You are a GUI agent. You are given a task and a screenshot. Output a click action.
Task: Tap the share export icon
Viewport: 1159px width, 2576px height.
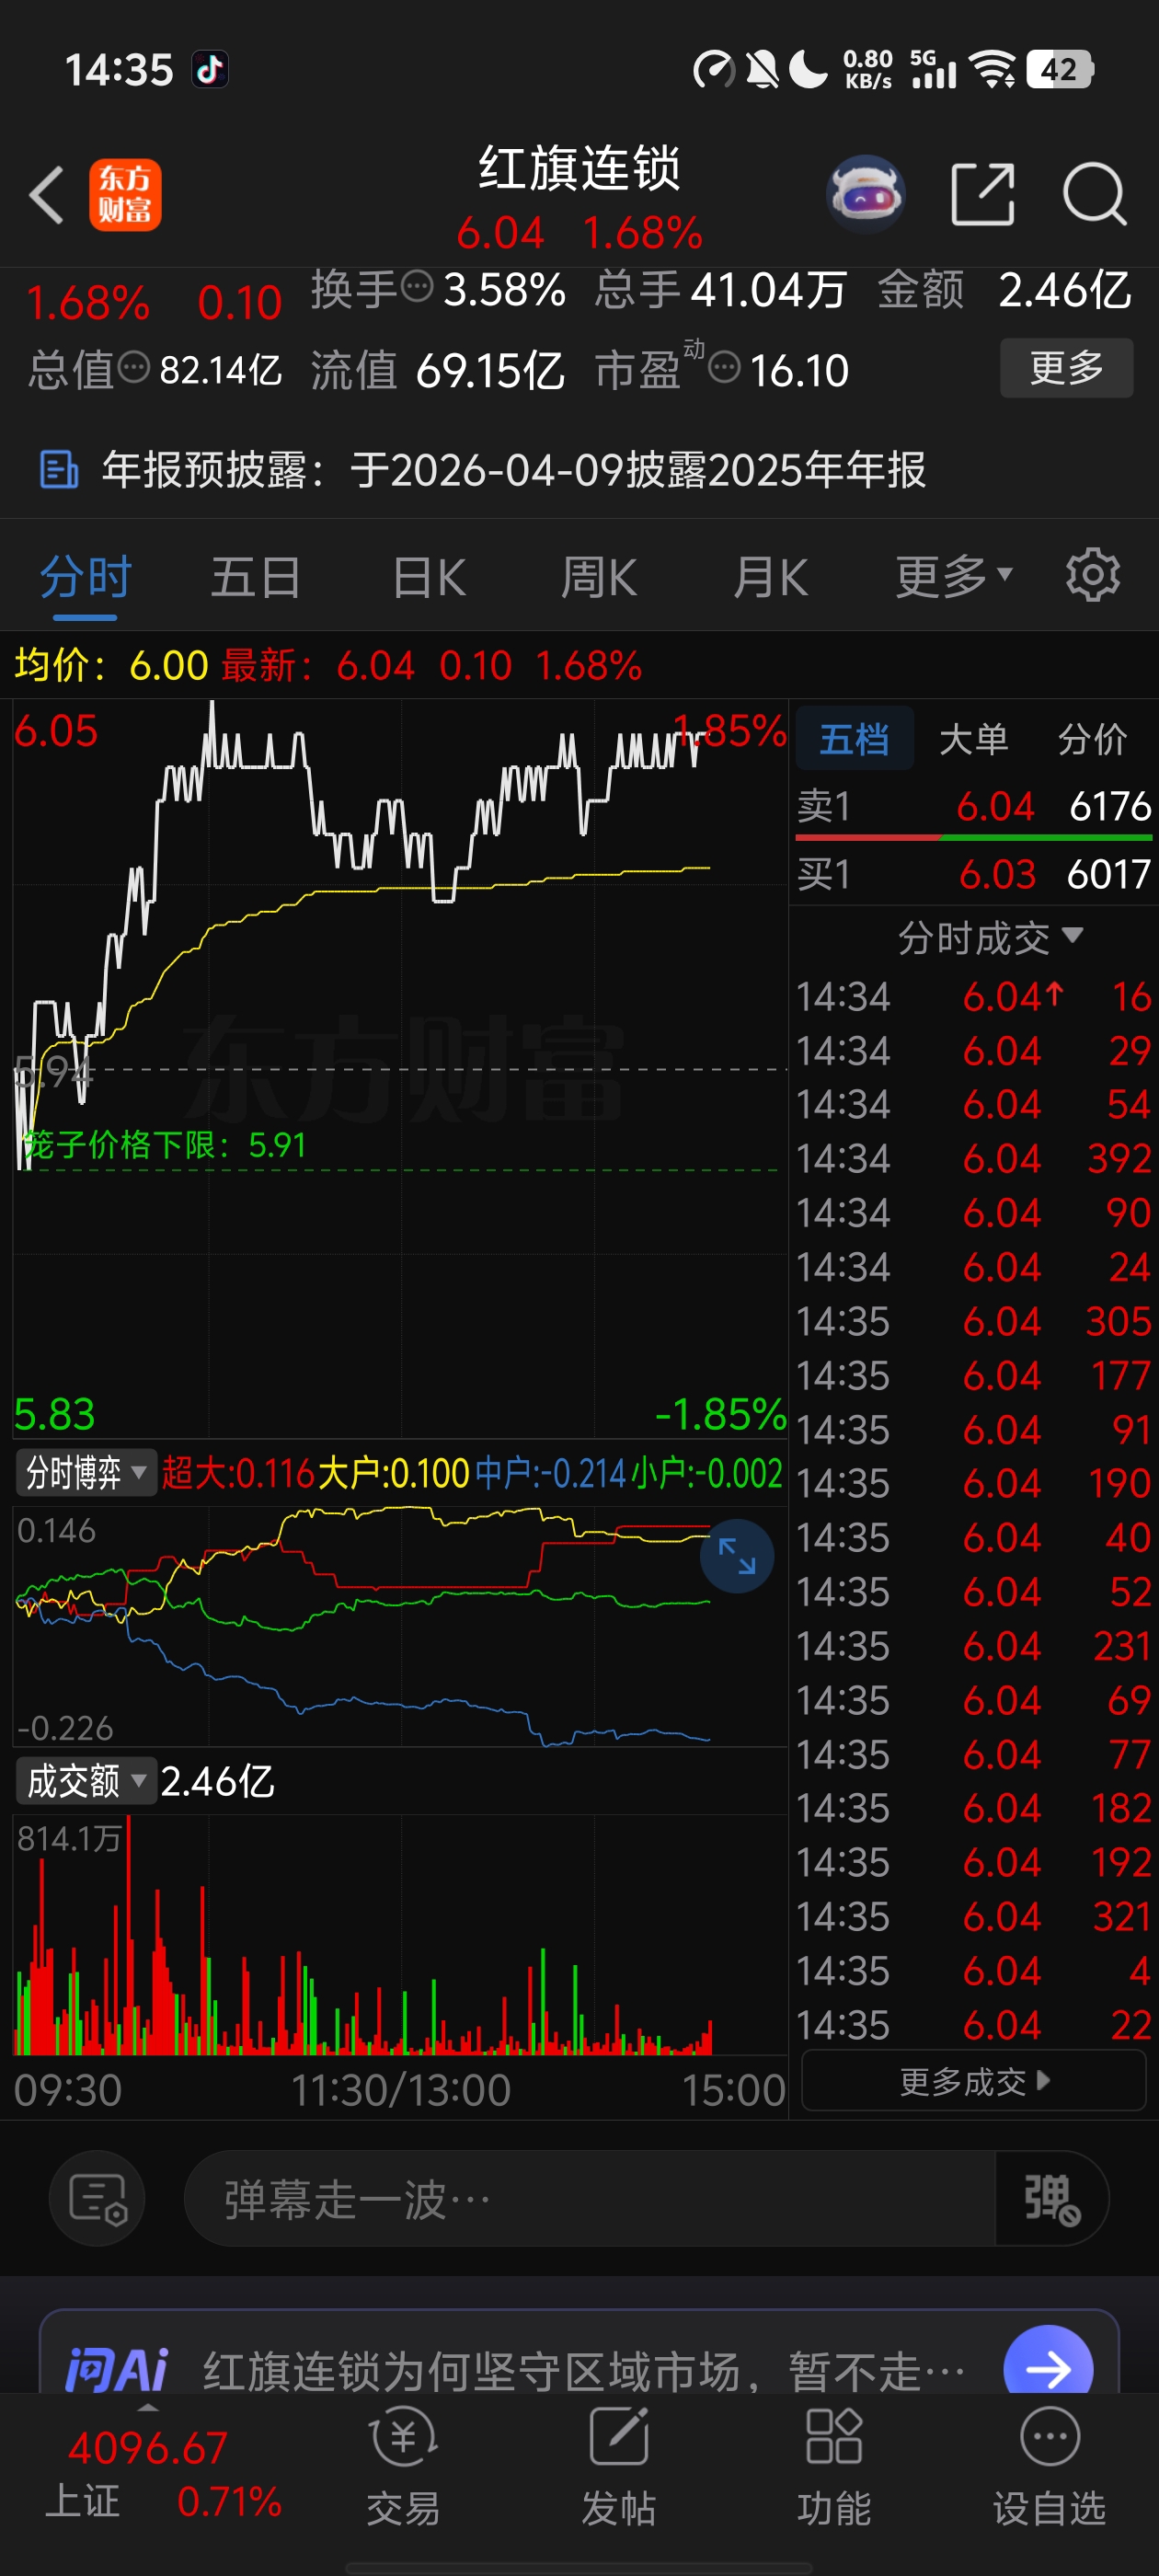pyautogui.click(x=983, y=194)
